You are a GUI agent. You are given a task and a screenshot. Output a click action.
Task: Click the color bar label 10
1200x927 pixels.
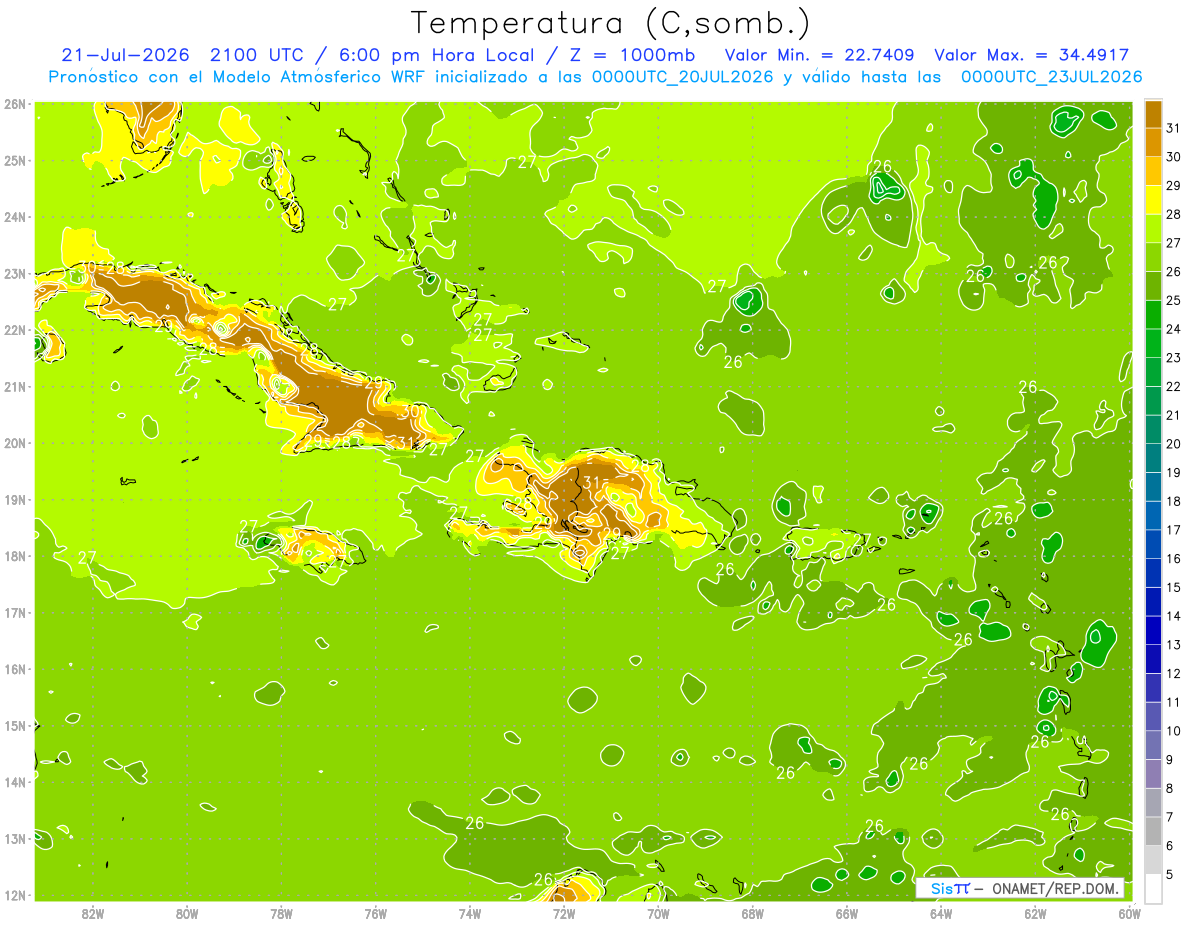click(1174, 731)
